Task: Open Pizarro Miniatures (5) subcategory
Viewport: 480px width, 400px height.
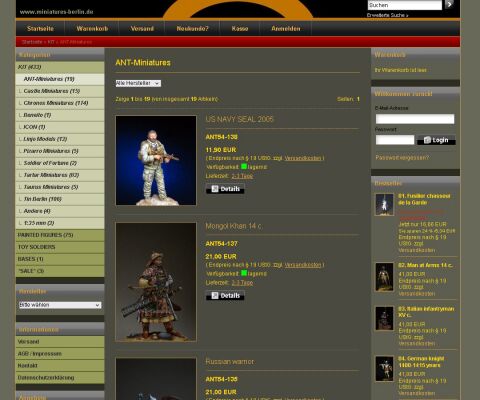Action: click(60, 151)
